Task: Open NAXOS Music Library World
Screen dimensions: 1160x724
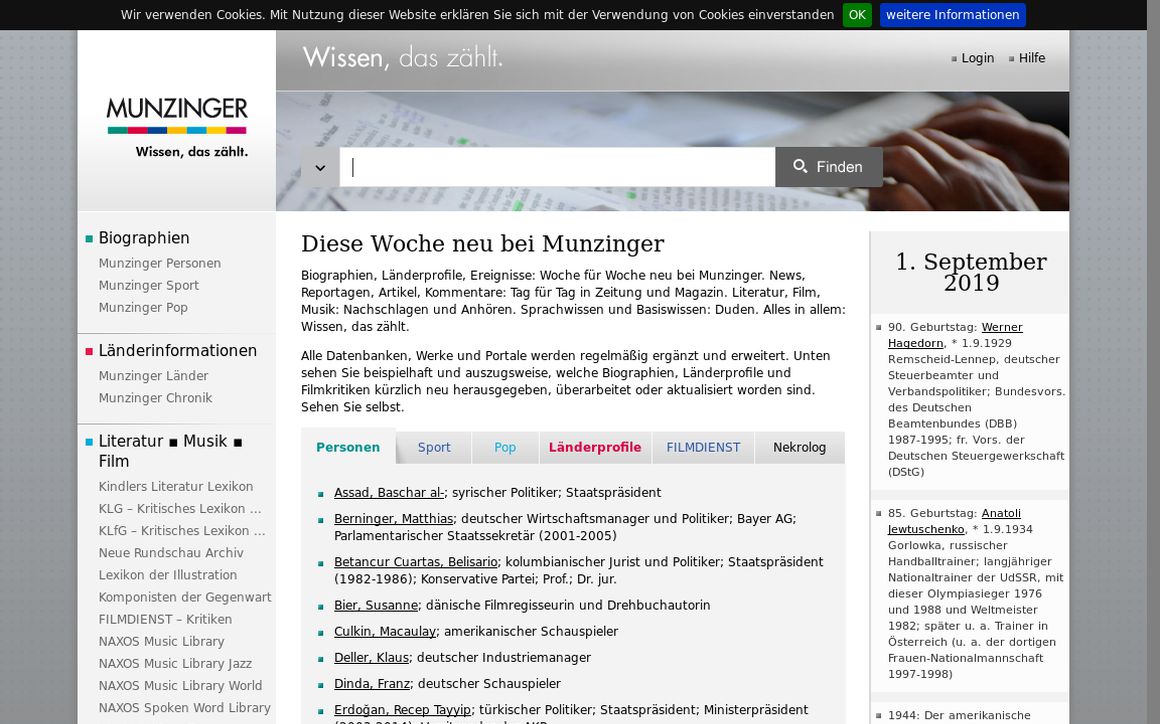Action: point(181,686)
